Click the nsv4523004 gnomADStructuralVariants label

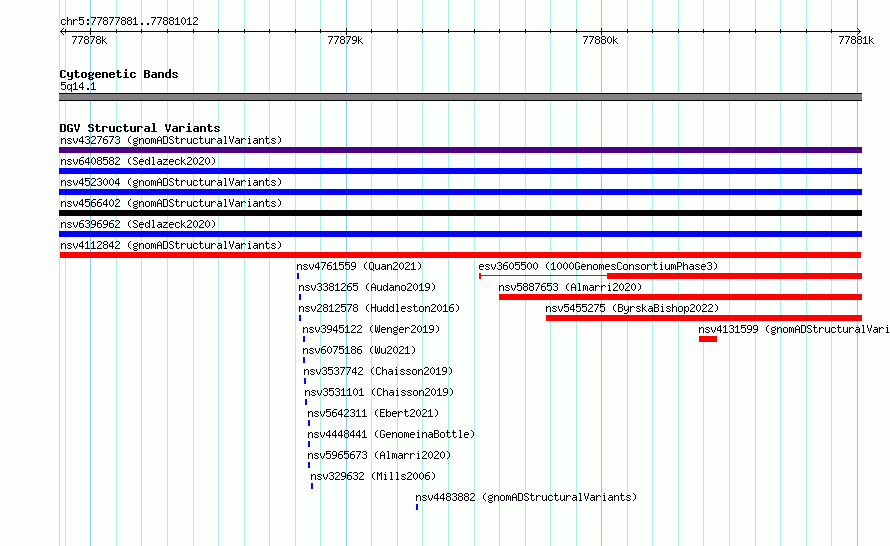click(171, 182)
